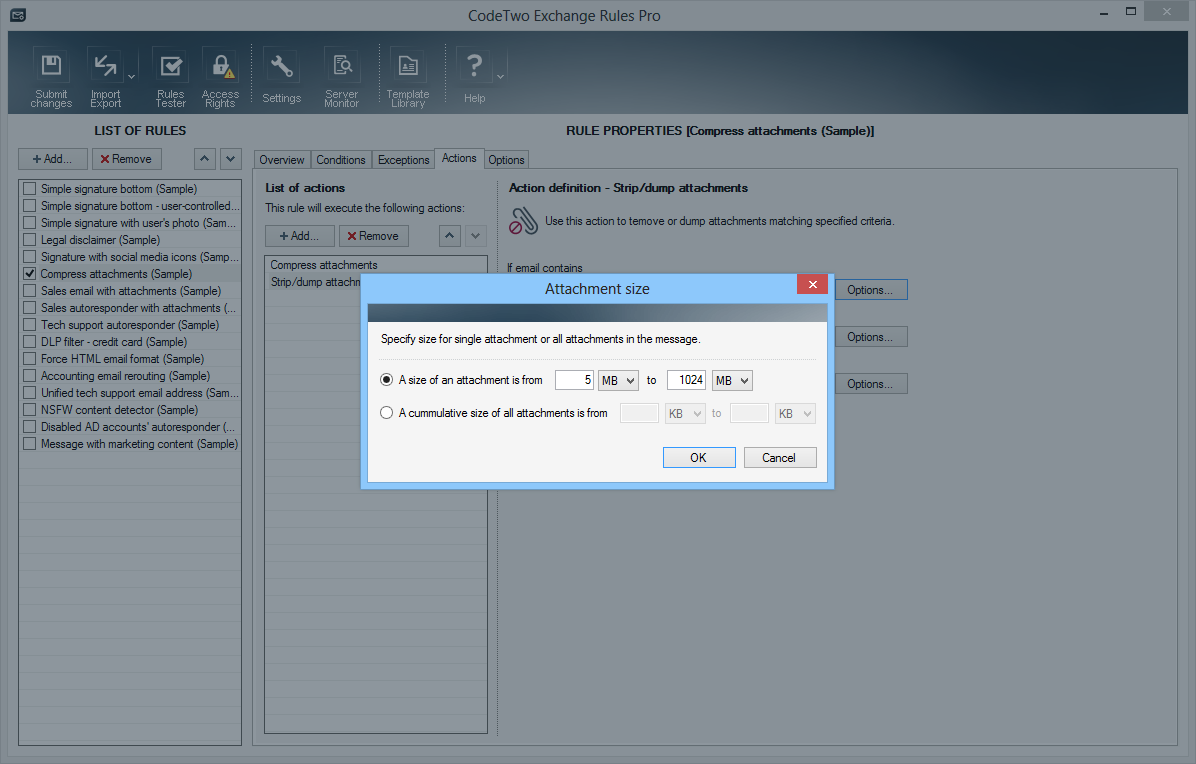
Task: Enable the Legal disclaimer (Sample) rule
Action: point(30,240)
